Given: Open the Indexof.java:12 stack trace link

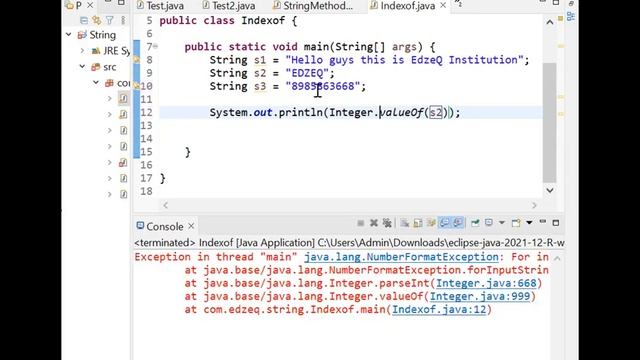Looking at the screenshot, I should [x=439, y=309].
